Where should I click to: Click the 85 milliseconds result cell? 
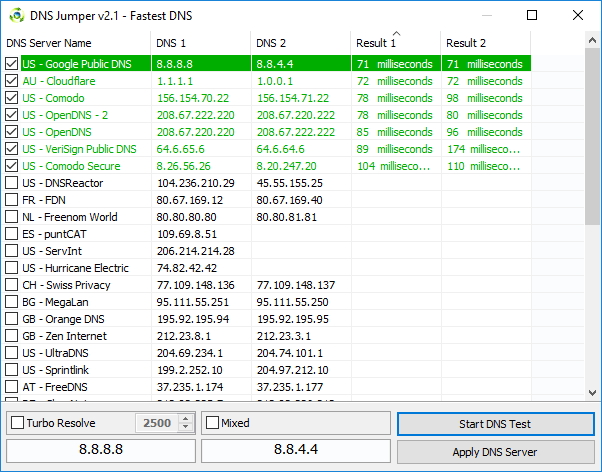(x=396, y=132)
